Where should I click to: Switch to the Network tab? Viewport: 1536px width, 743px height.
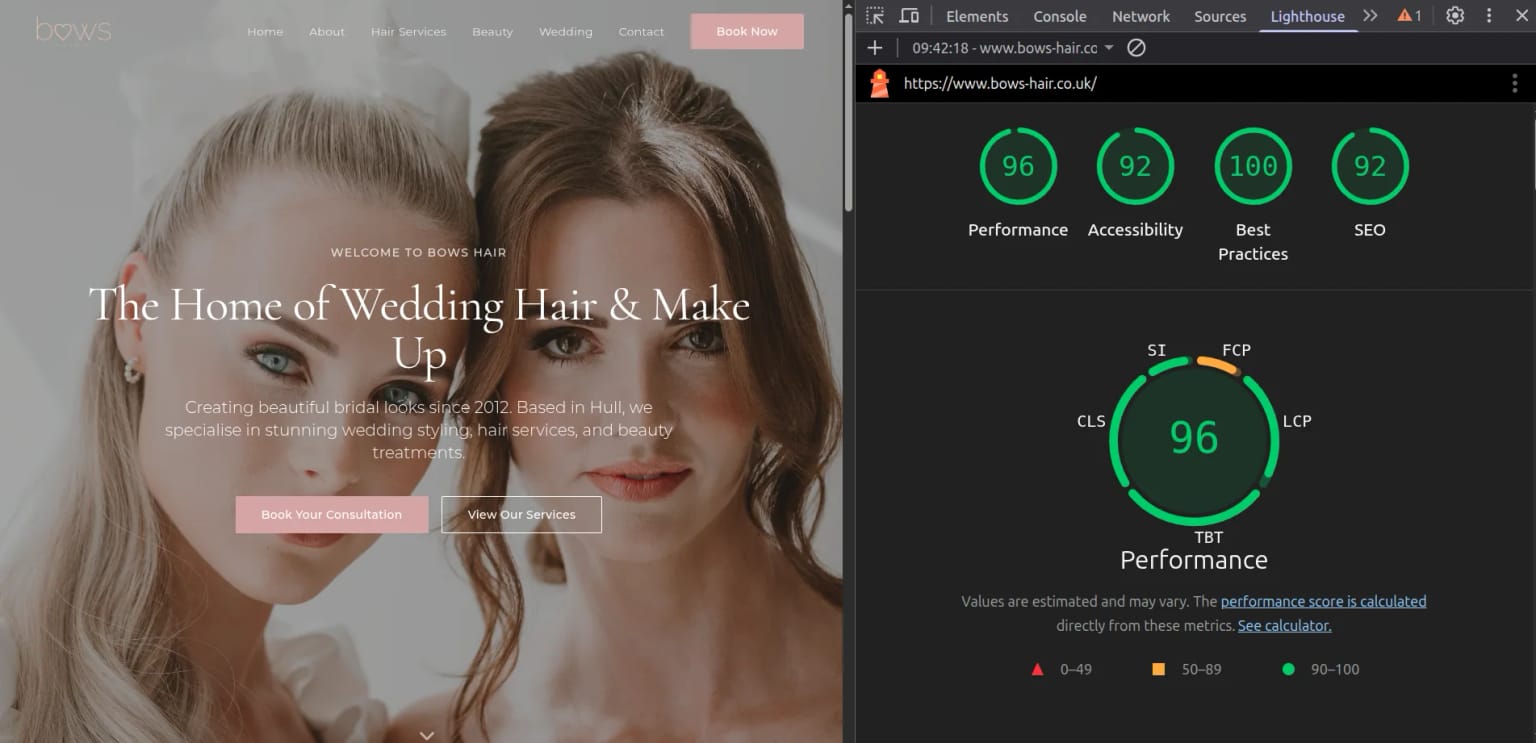coord(1140,16)
